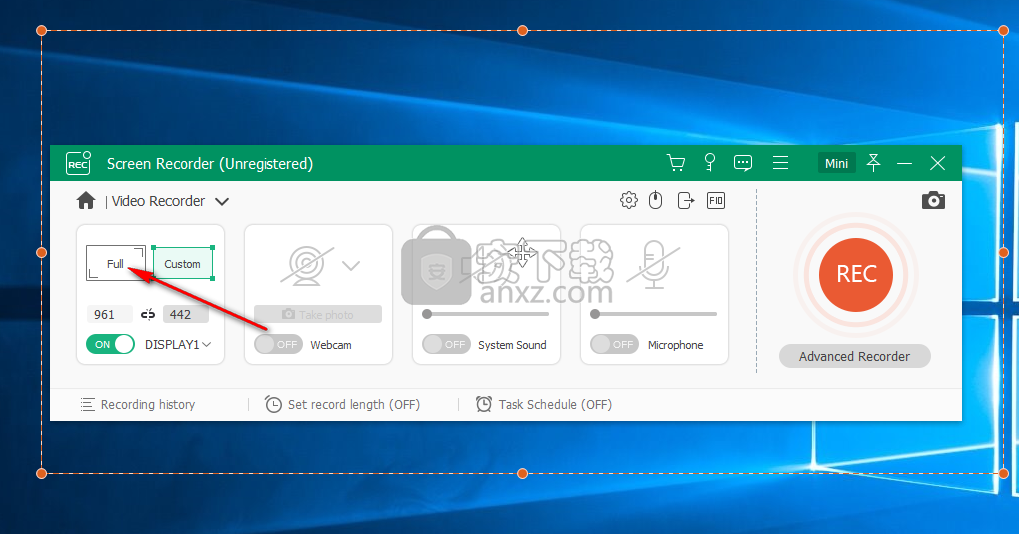Click the Screen Recorder REC logo
Viewport: 1019px width, 534px height.
(x=78, y=163)
